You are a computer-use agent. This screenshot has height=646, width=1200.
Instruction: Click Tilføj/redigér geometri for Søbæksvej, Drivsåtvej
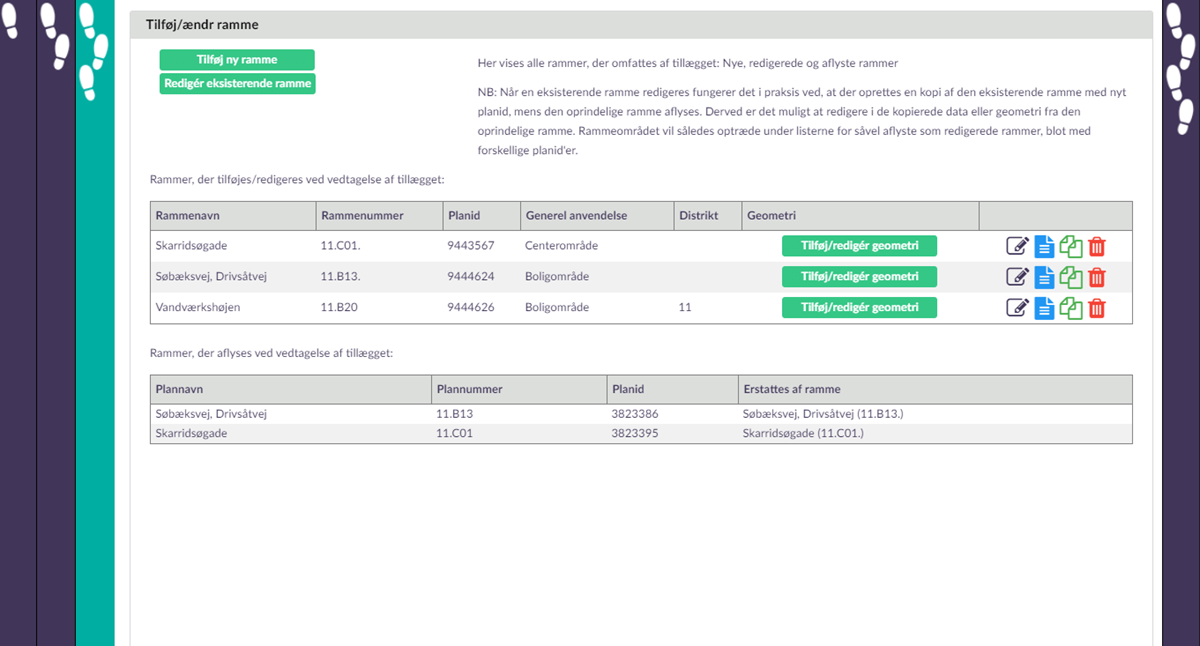coord(859,276)
